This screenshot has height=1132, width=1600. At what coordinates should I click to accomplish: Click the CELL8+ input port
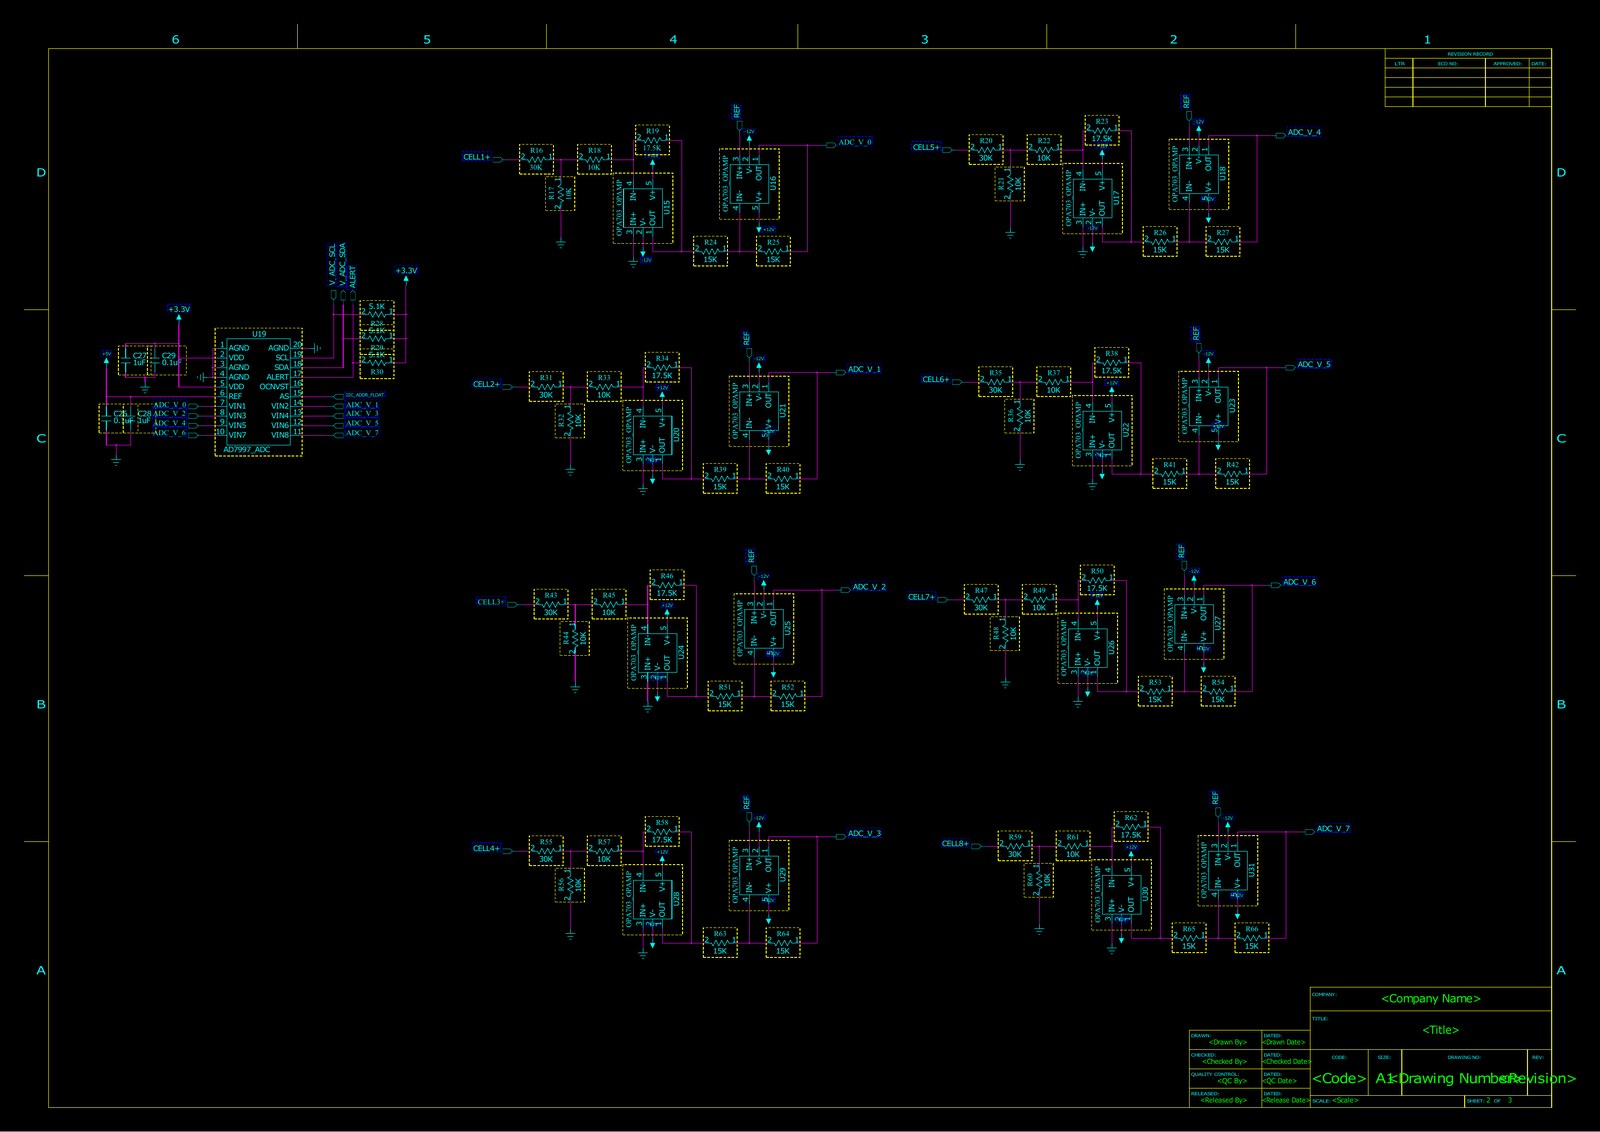[x=956, y=843]
